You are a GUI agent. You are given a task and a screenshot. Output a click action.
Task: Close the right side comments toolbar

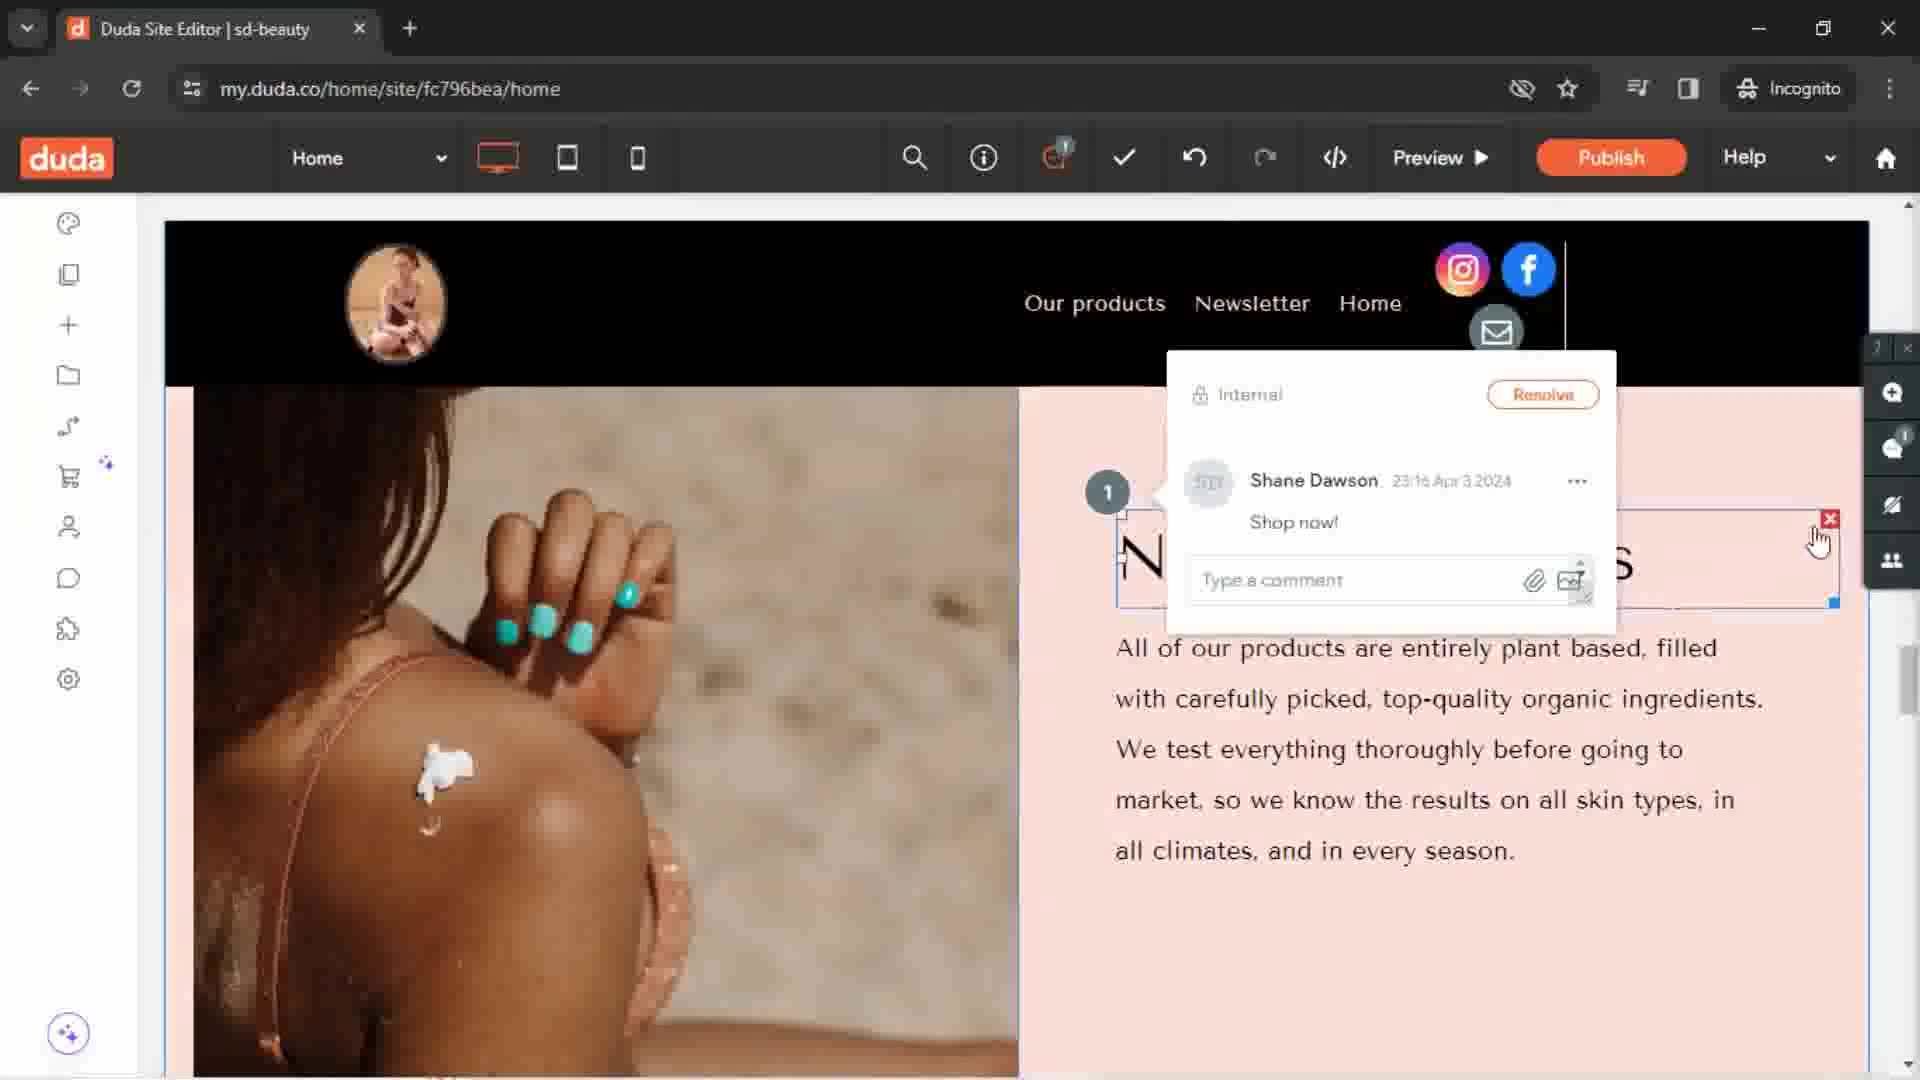(1907, 348)
